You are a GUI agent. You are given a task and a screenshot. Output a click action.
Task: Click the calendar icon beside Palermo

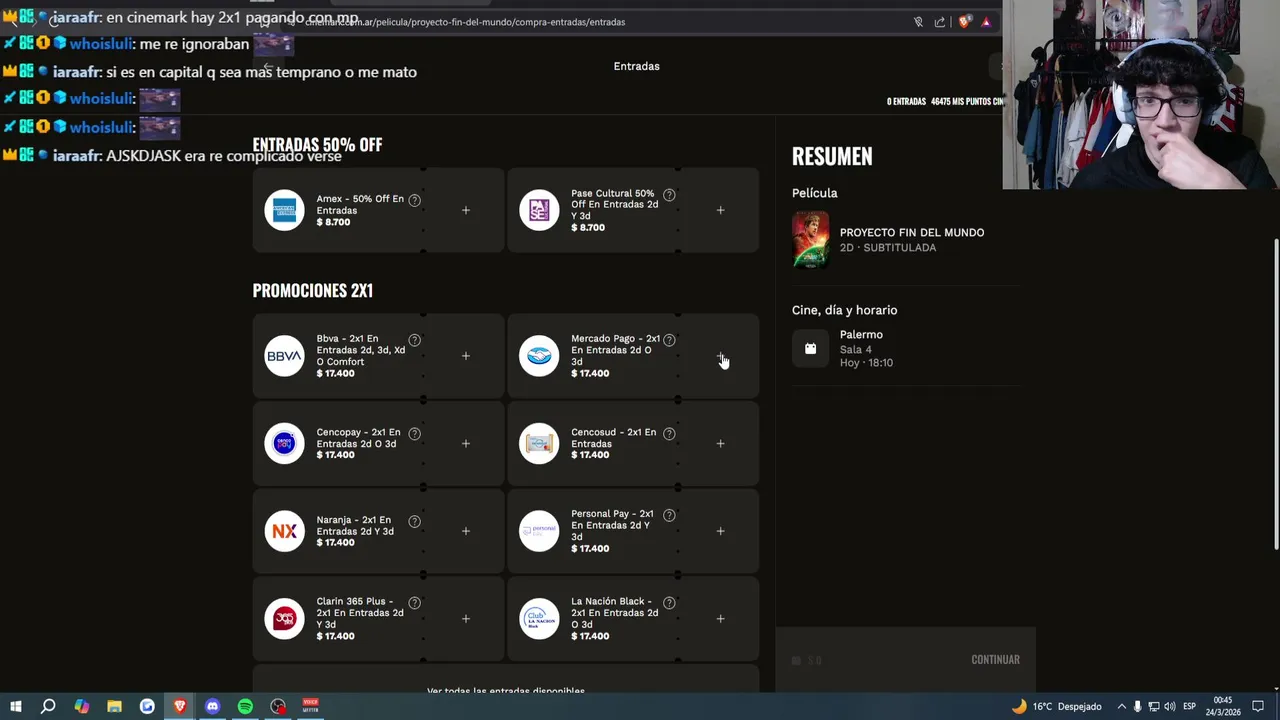coord(810,349)
